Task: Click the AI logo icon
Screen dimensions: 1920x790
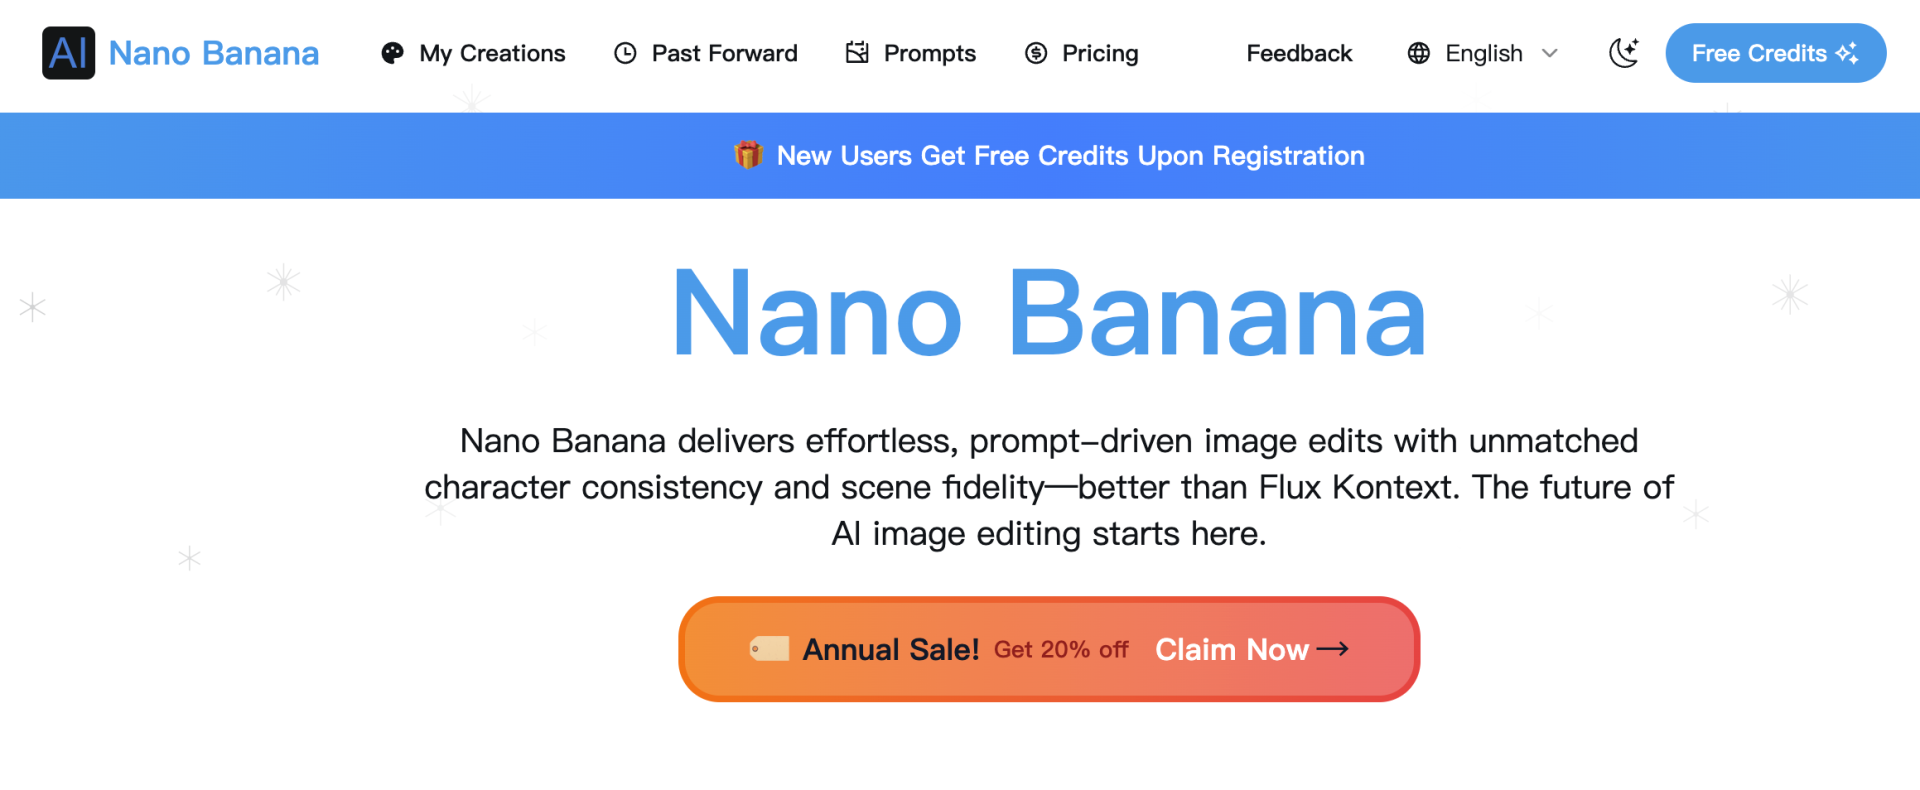Action: (x=68, y=53)
